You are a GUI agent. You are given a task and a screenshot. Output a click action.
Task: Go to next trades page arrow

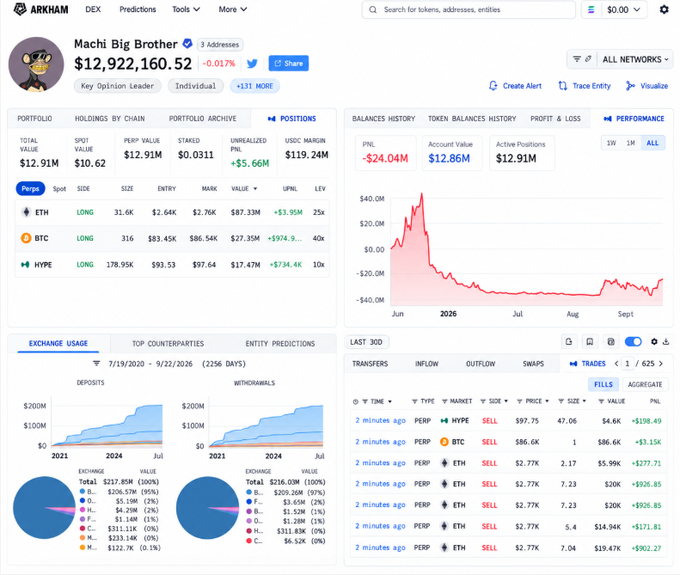tap(660, 363)
